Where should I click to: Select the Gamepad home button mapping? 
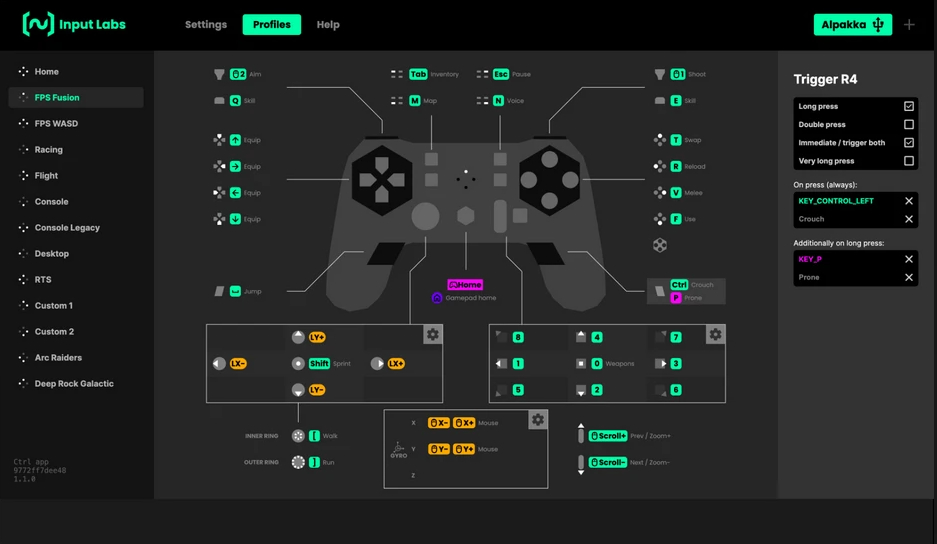coord(465,291)
